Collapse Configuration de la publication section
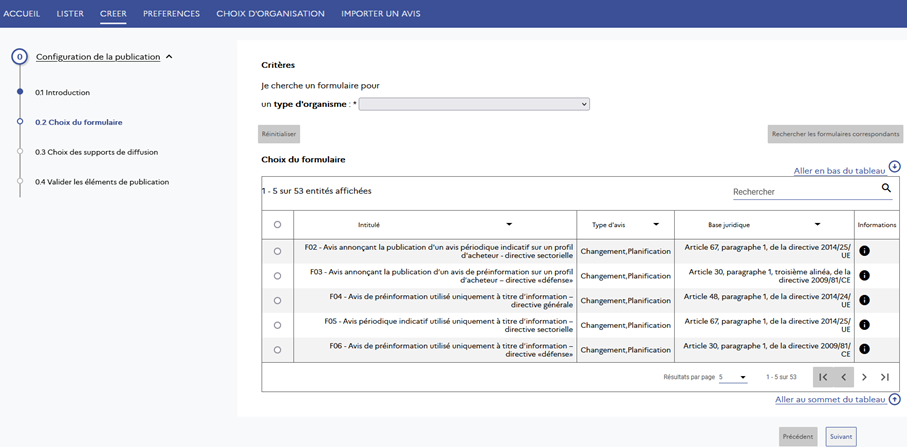Image resolution: width=907 pixels, height=447 pixels. pyautogui.click(x=169, y=57)
